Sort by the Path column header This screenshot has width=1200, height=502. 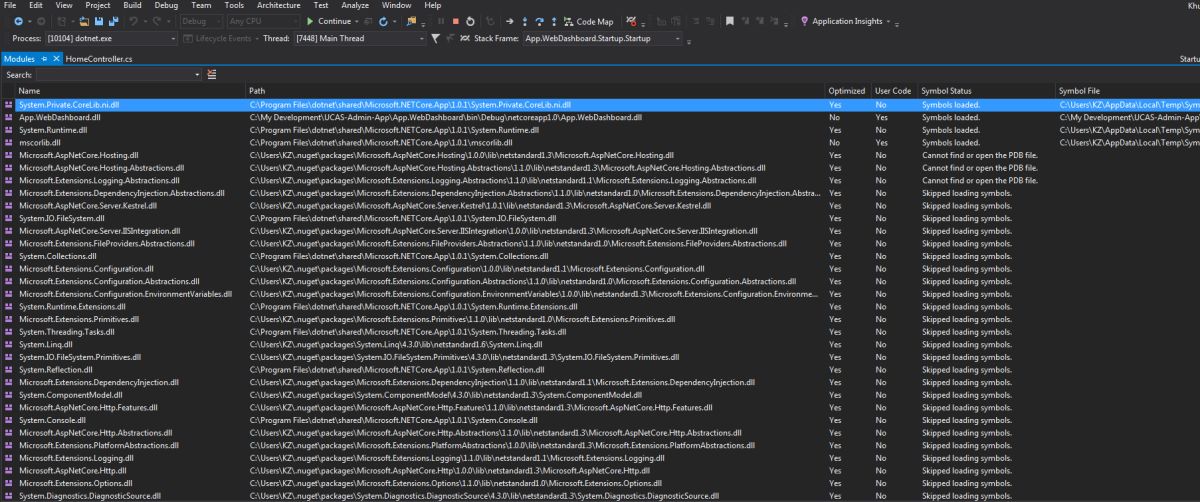536,91
